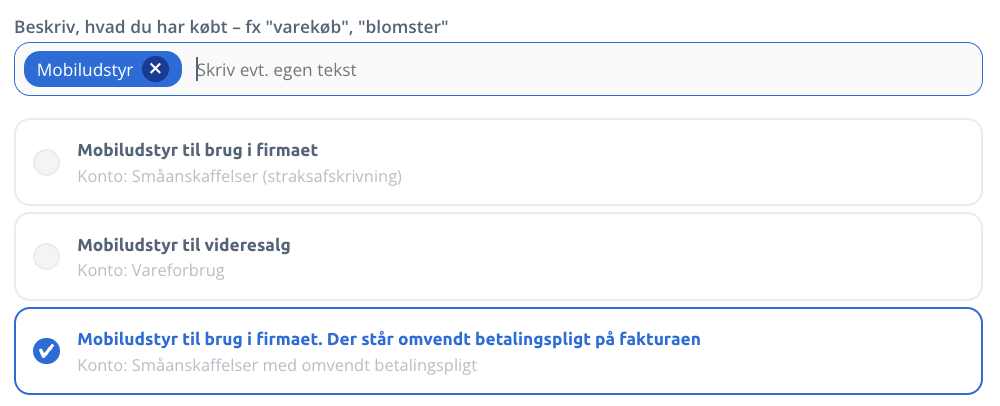
Task: Choose the 'Mobiludstyr til videresalg' title
Action: tap(184, 245)
